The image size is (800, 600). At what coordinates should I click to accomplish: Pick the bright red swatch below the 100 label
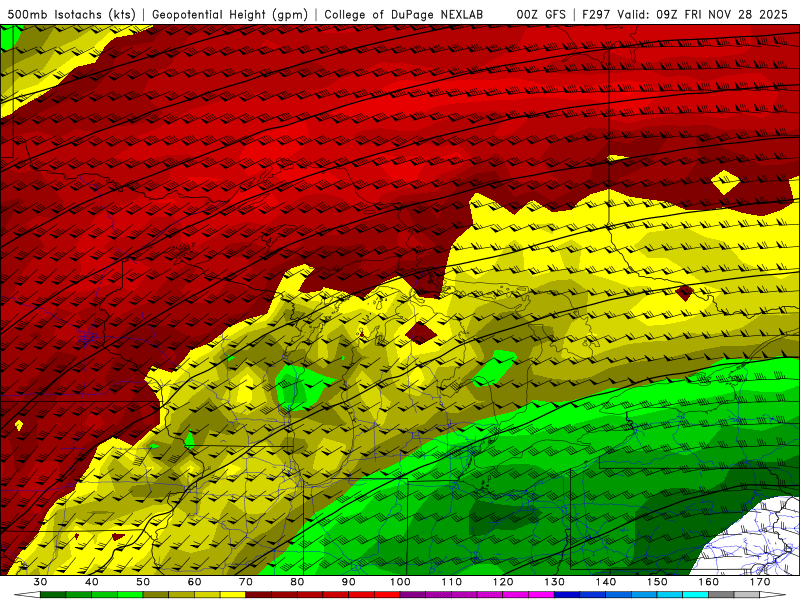387,595
